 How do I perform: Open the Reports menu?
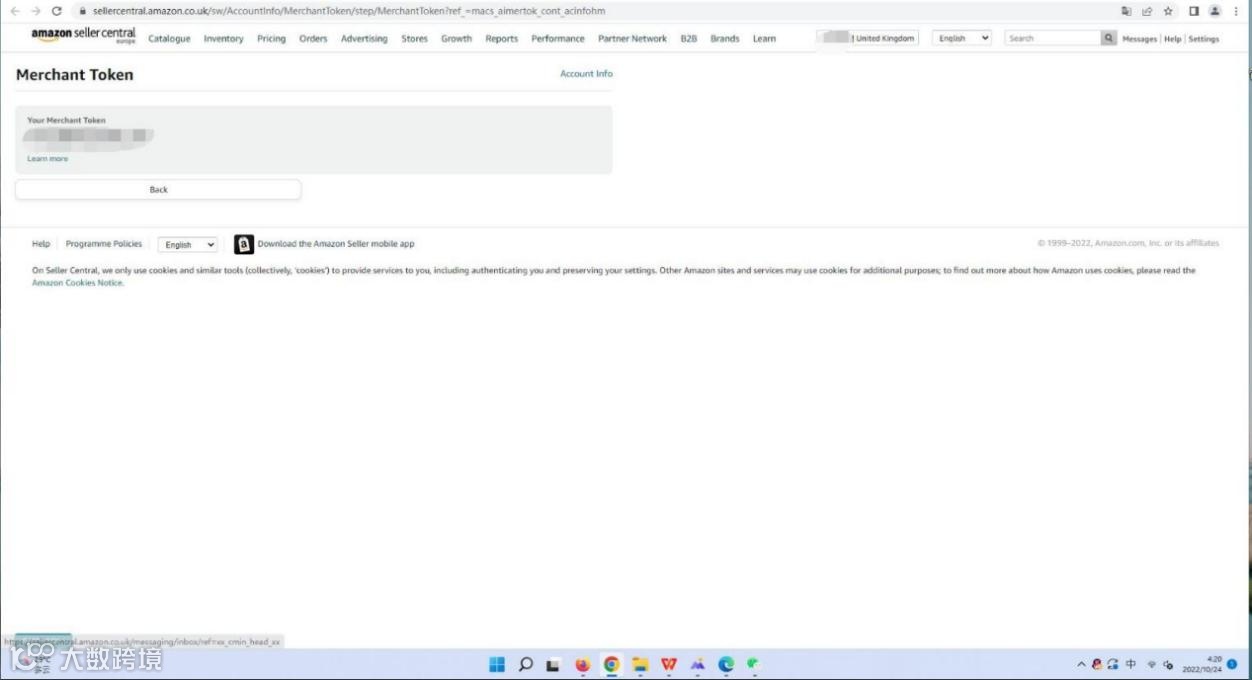click(501, 39)
